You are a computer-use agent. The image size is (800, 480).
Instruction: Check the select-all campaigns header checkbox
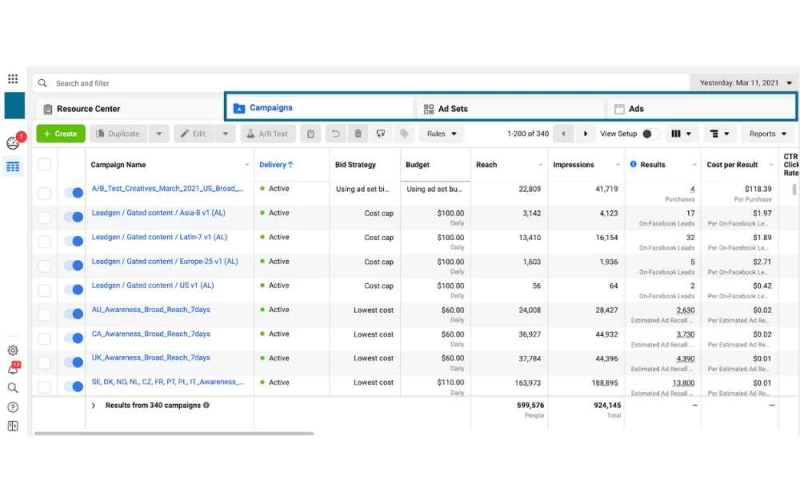44,164
